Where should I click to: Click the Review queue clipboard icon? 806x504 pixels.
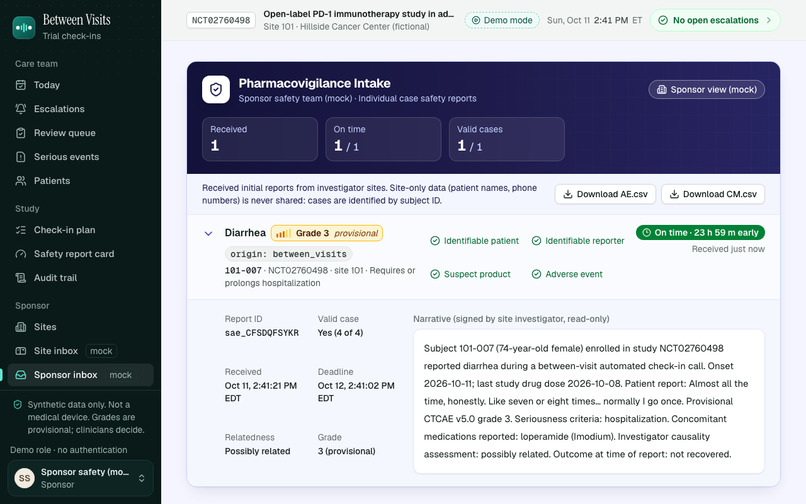coord(21,133)
